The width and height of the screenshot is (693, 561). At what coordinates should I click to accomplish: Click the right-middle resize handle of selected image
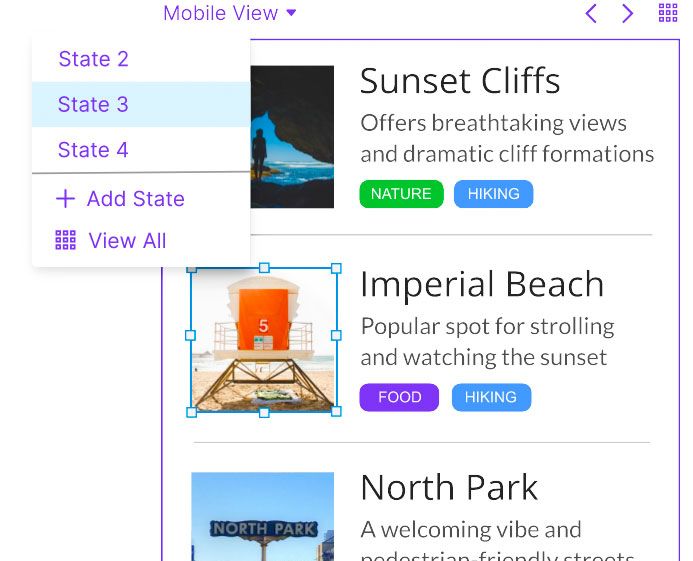click(336, 335)
